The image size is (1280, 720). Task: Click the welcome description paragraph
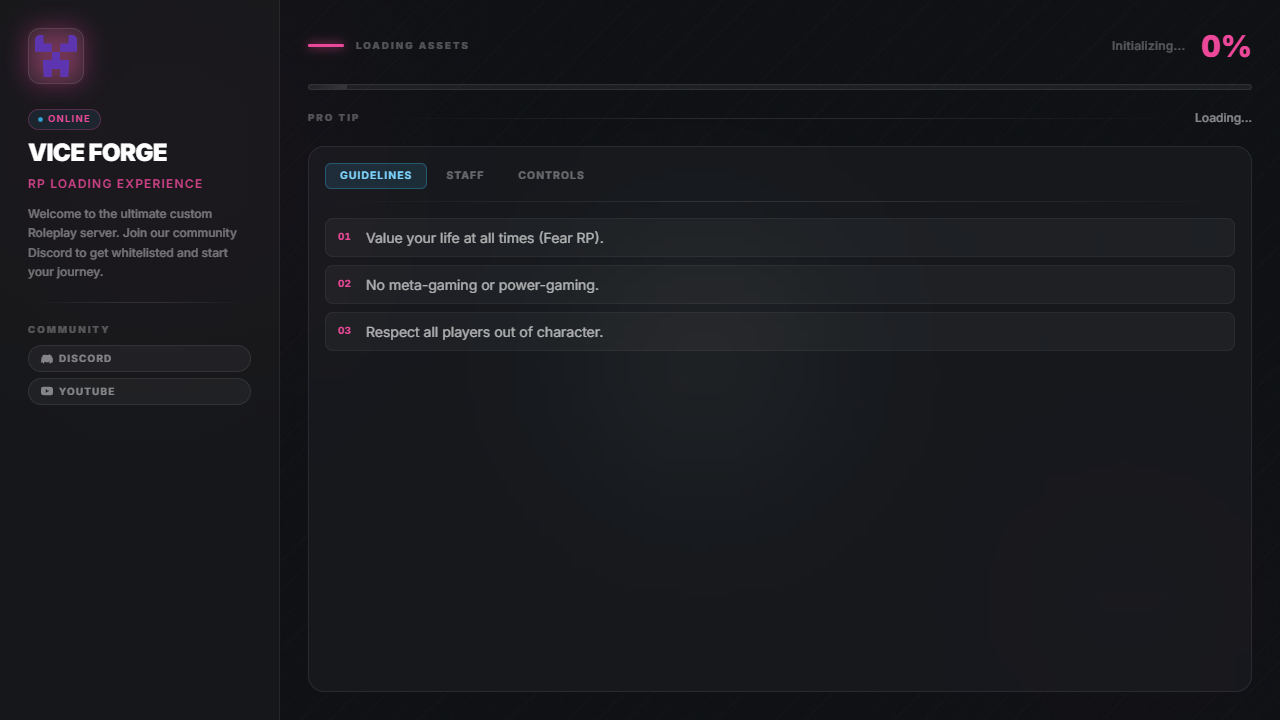(x=132, y=243)
